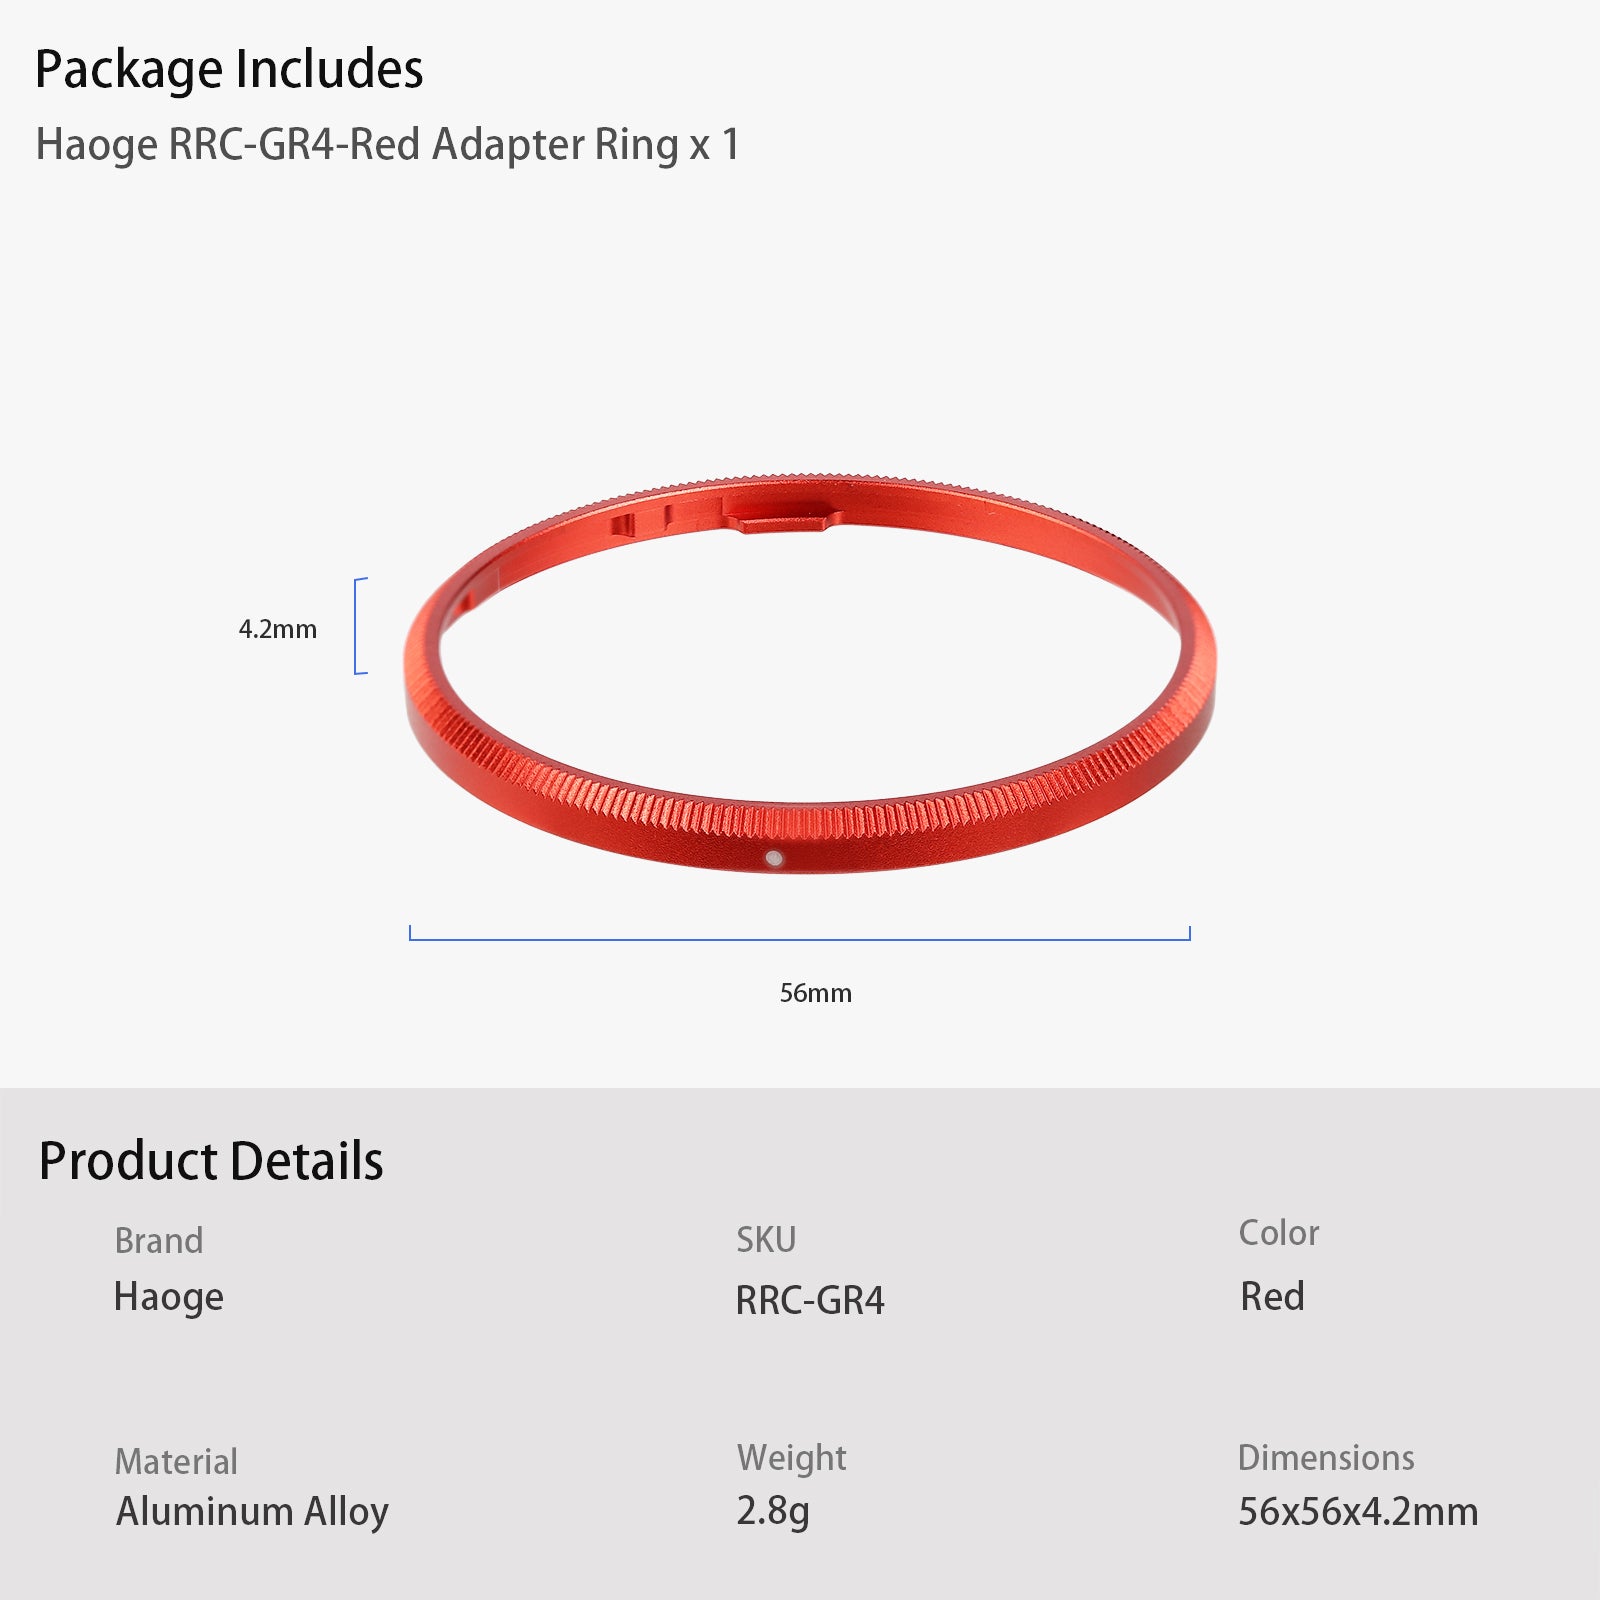This screenshot has width=1600, height=1600.
Task: Click the white index dot on the ring
Action: point(773,857)
